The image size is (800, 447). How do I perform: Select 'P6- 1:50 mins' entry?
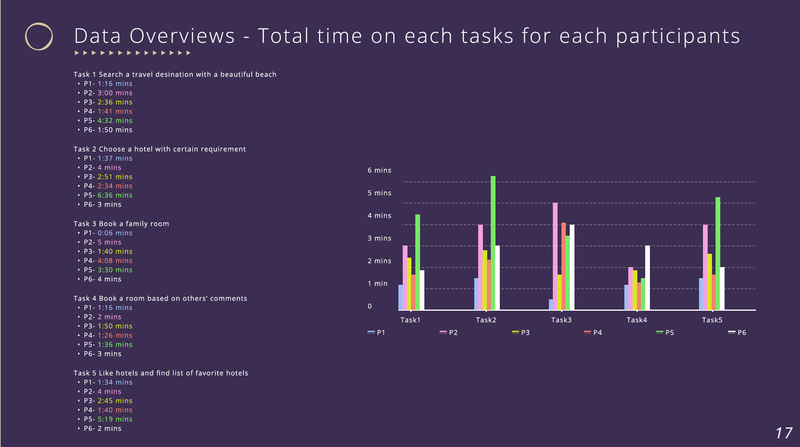[x=108, y=130]
